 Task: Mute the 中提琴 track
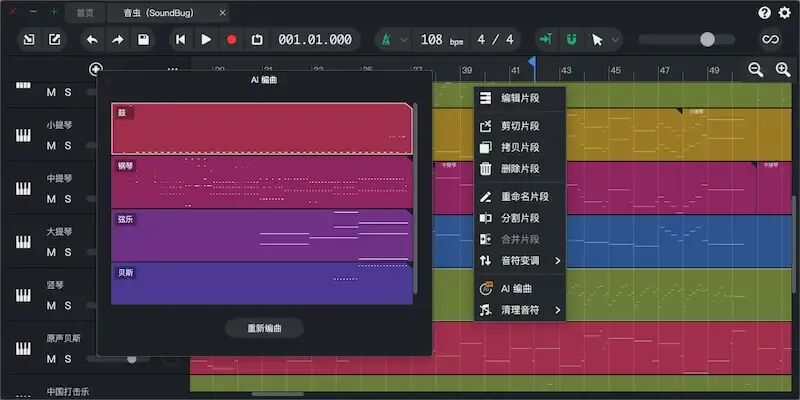pos(51,199)
